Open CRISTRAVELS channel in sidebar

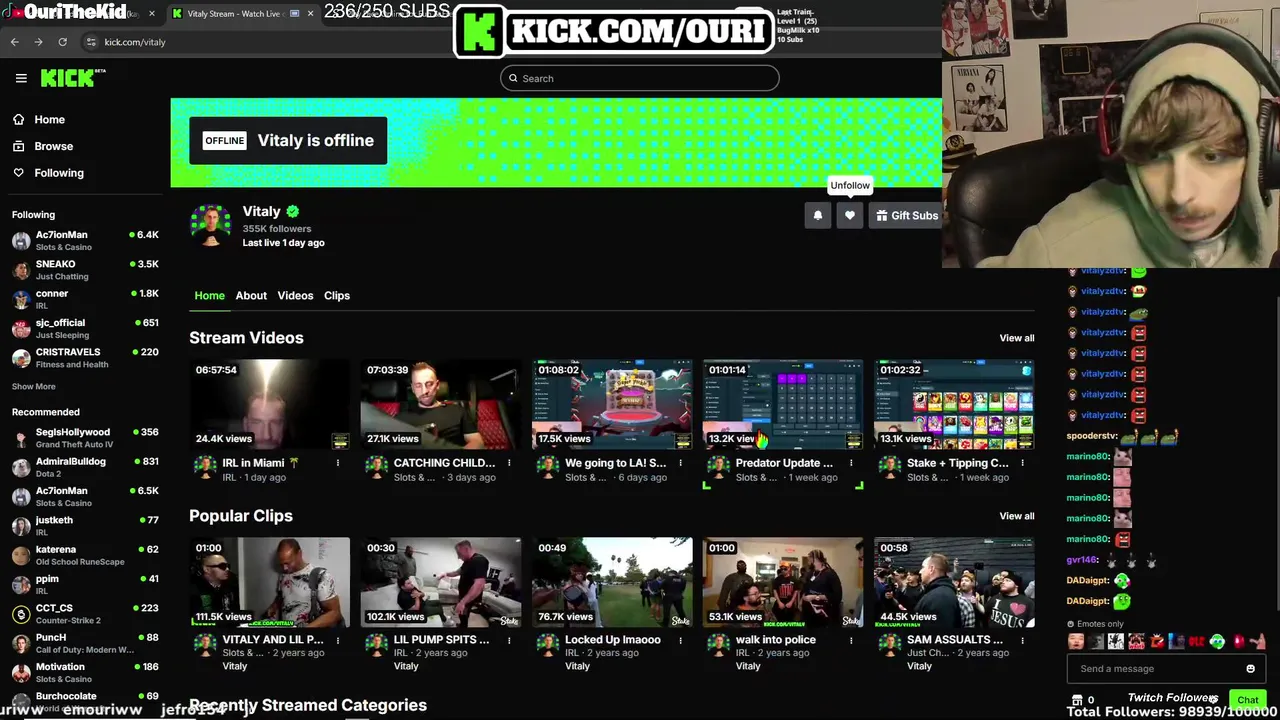pos(85,358)
